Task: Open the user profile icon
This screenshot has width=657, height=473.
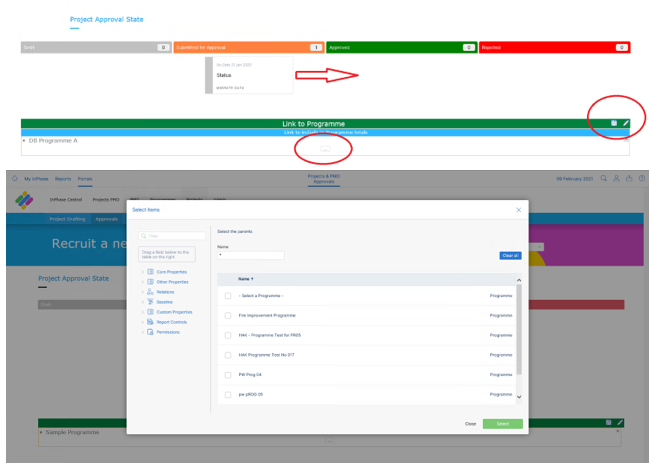Action: coord(616,178)
